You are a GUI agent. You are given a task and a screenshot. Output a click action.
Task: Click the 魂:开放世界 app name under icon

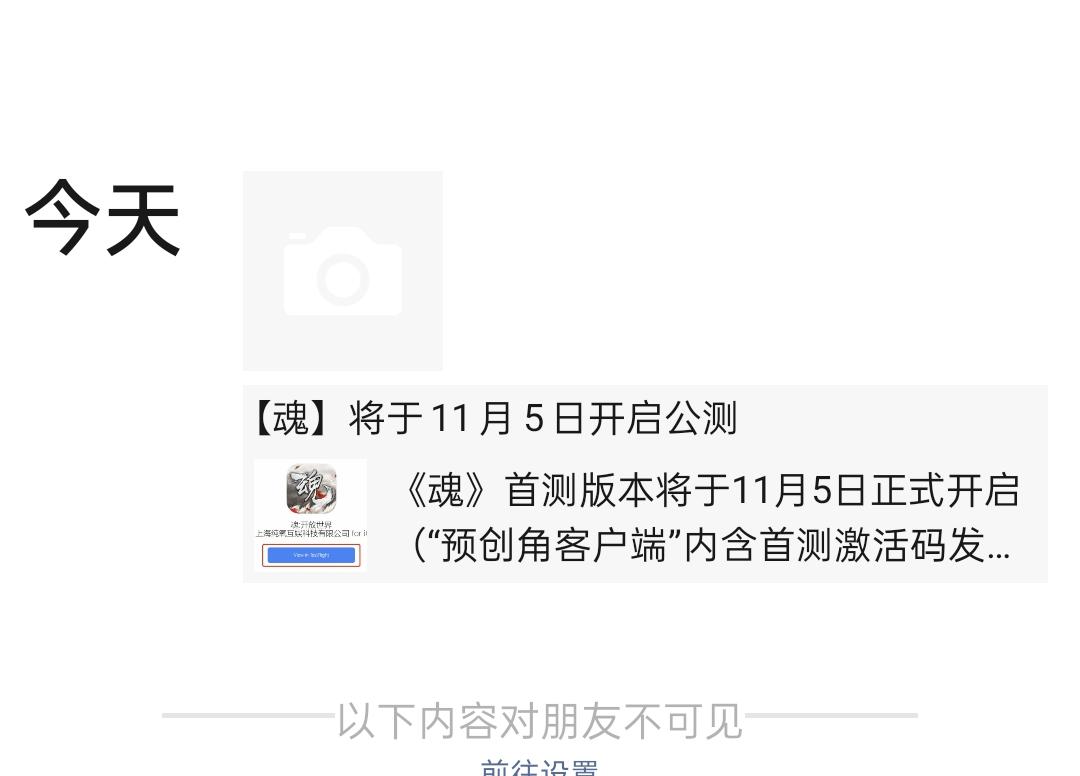click(311, 525)
